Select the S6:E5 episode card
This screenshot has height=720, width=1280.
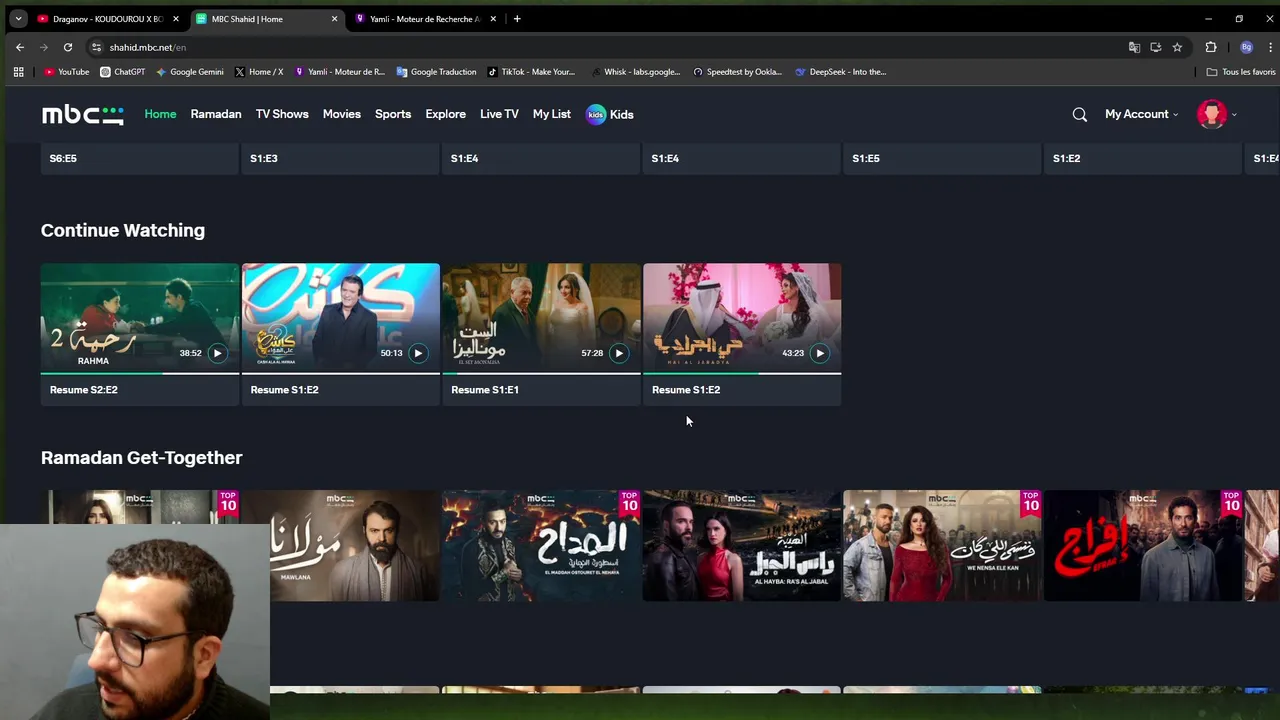(x=140, y=159)
